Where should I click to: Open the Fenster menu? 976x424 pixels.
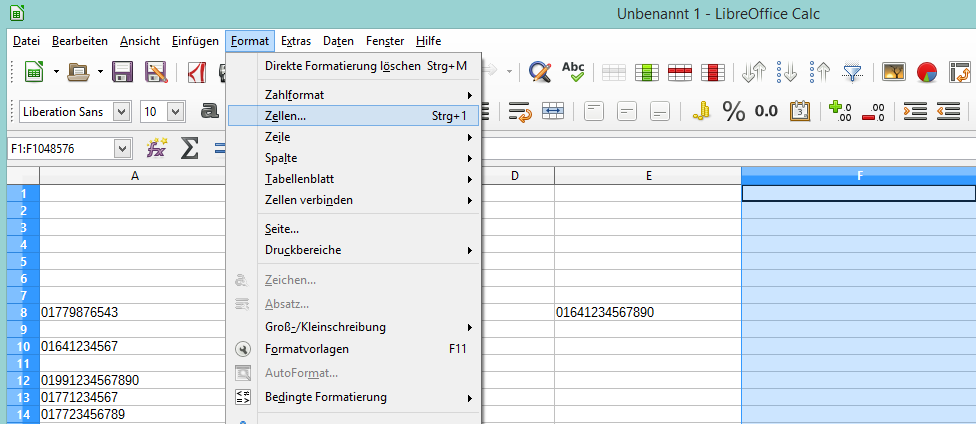(x=385, y=41)
